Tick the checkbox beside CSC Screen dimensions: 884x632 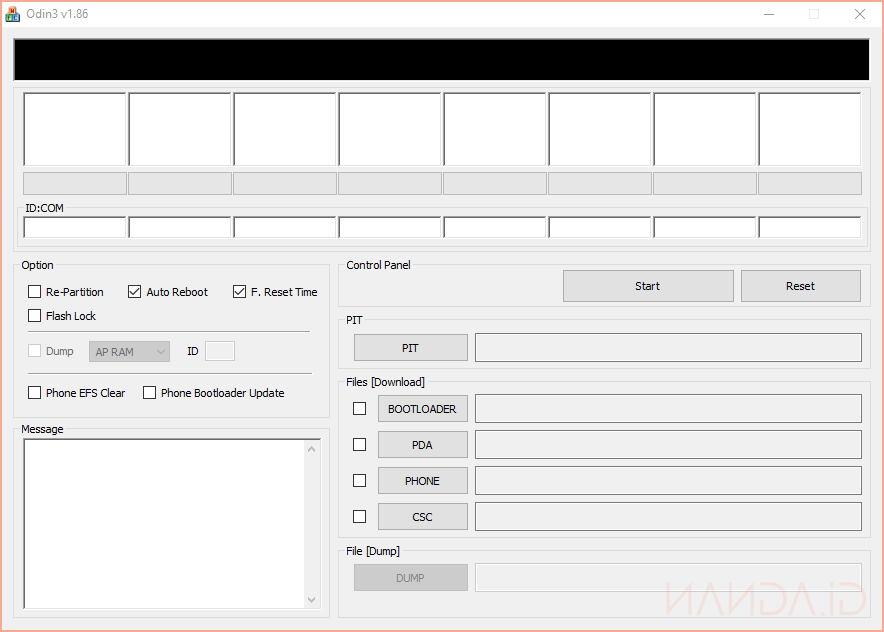click(x=360, y=517)
